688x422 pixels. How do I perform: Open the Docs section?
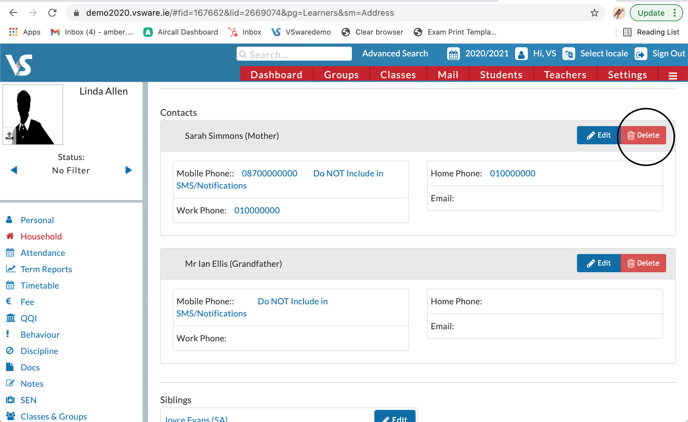30,367
